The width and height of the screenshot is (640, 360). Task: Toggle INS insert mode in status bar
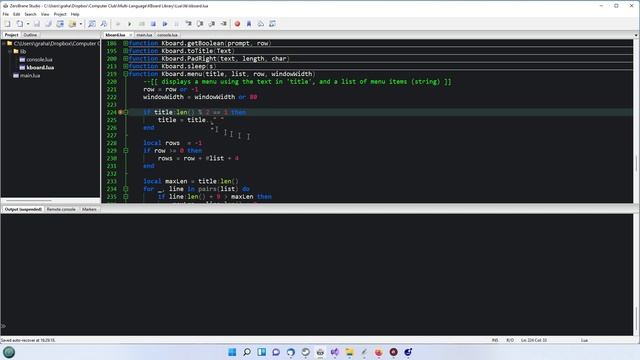[x=495, y=340]
